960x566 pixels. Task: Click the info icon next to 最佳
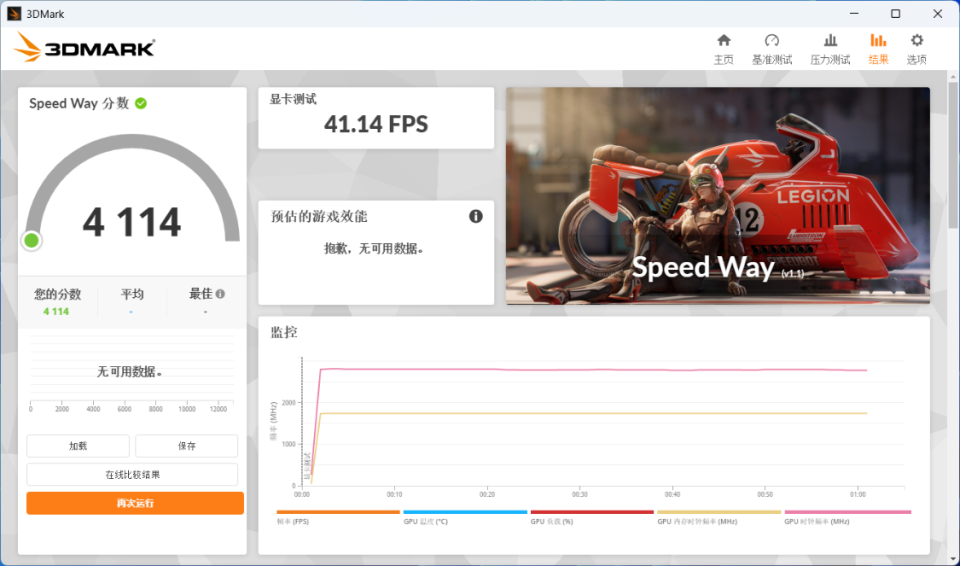(220, 294)
